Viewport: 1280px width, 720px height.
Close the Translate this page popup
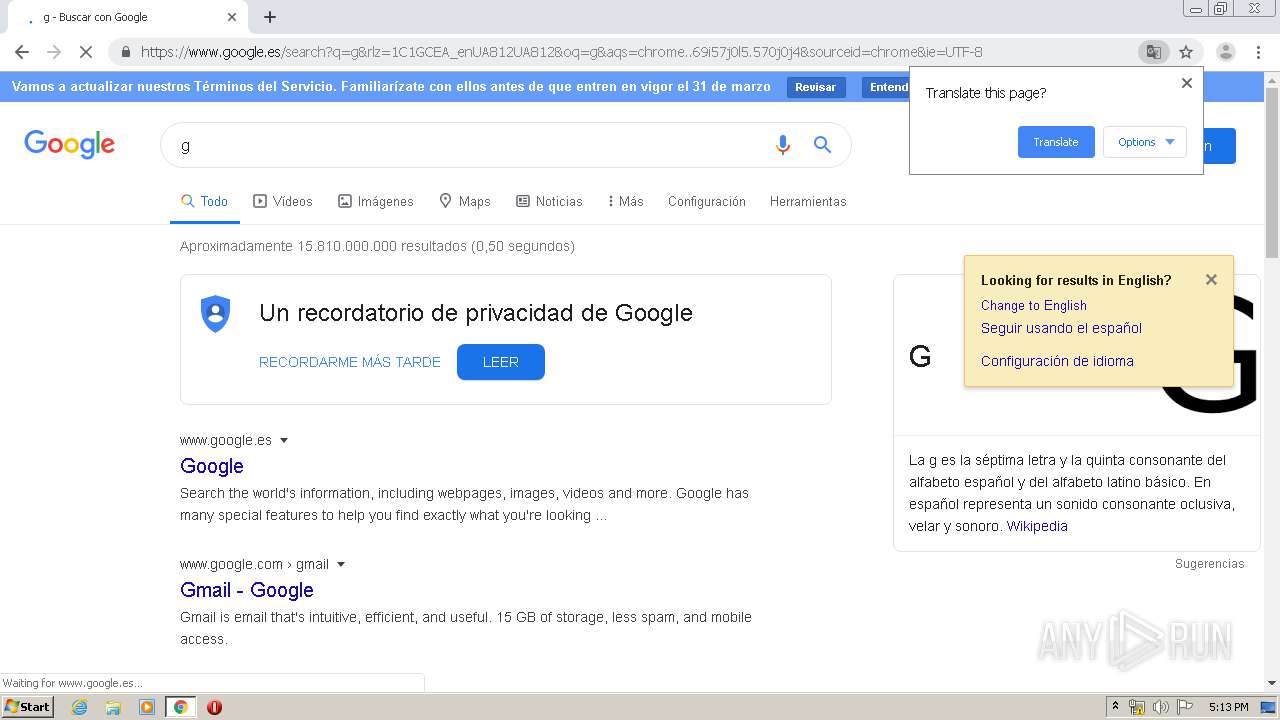tap(1187, 83)
